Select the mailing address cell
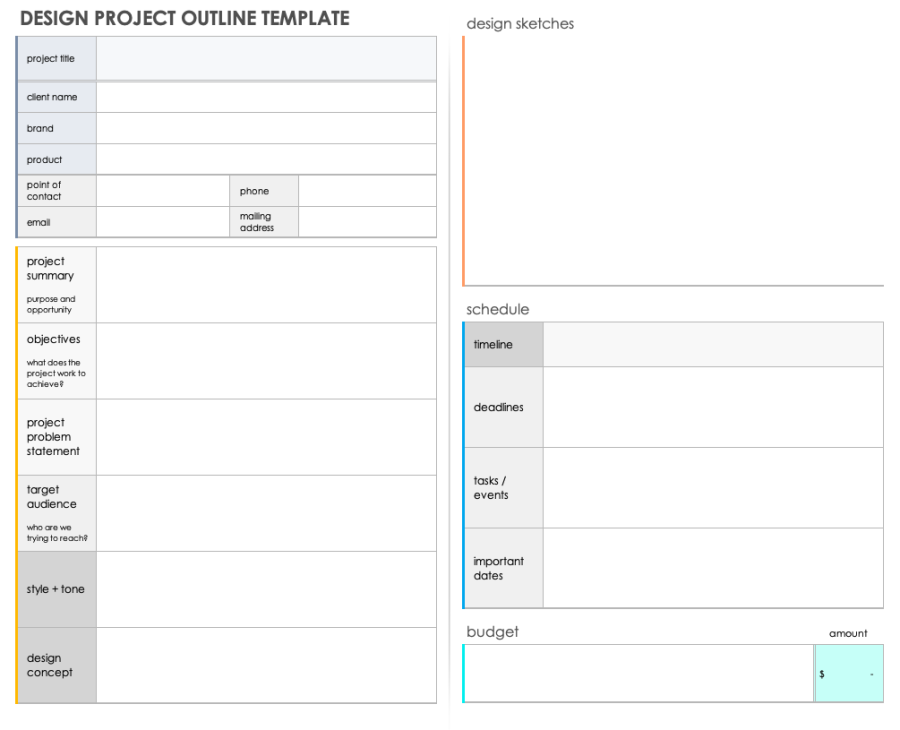This screenshot has width=900, height=730. [x=368, y=221]
